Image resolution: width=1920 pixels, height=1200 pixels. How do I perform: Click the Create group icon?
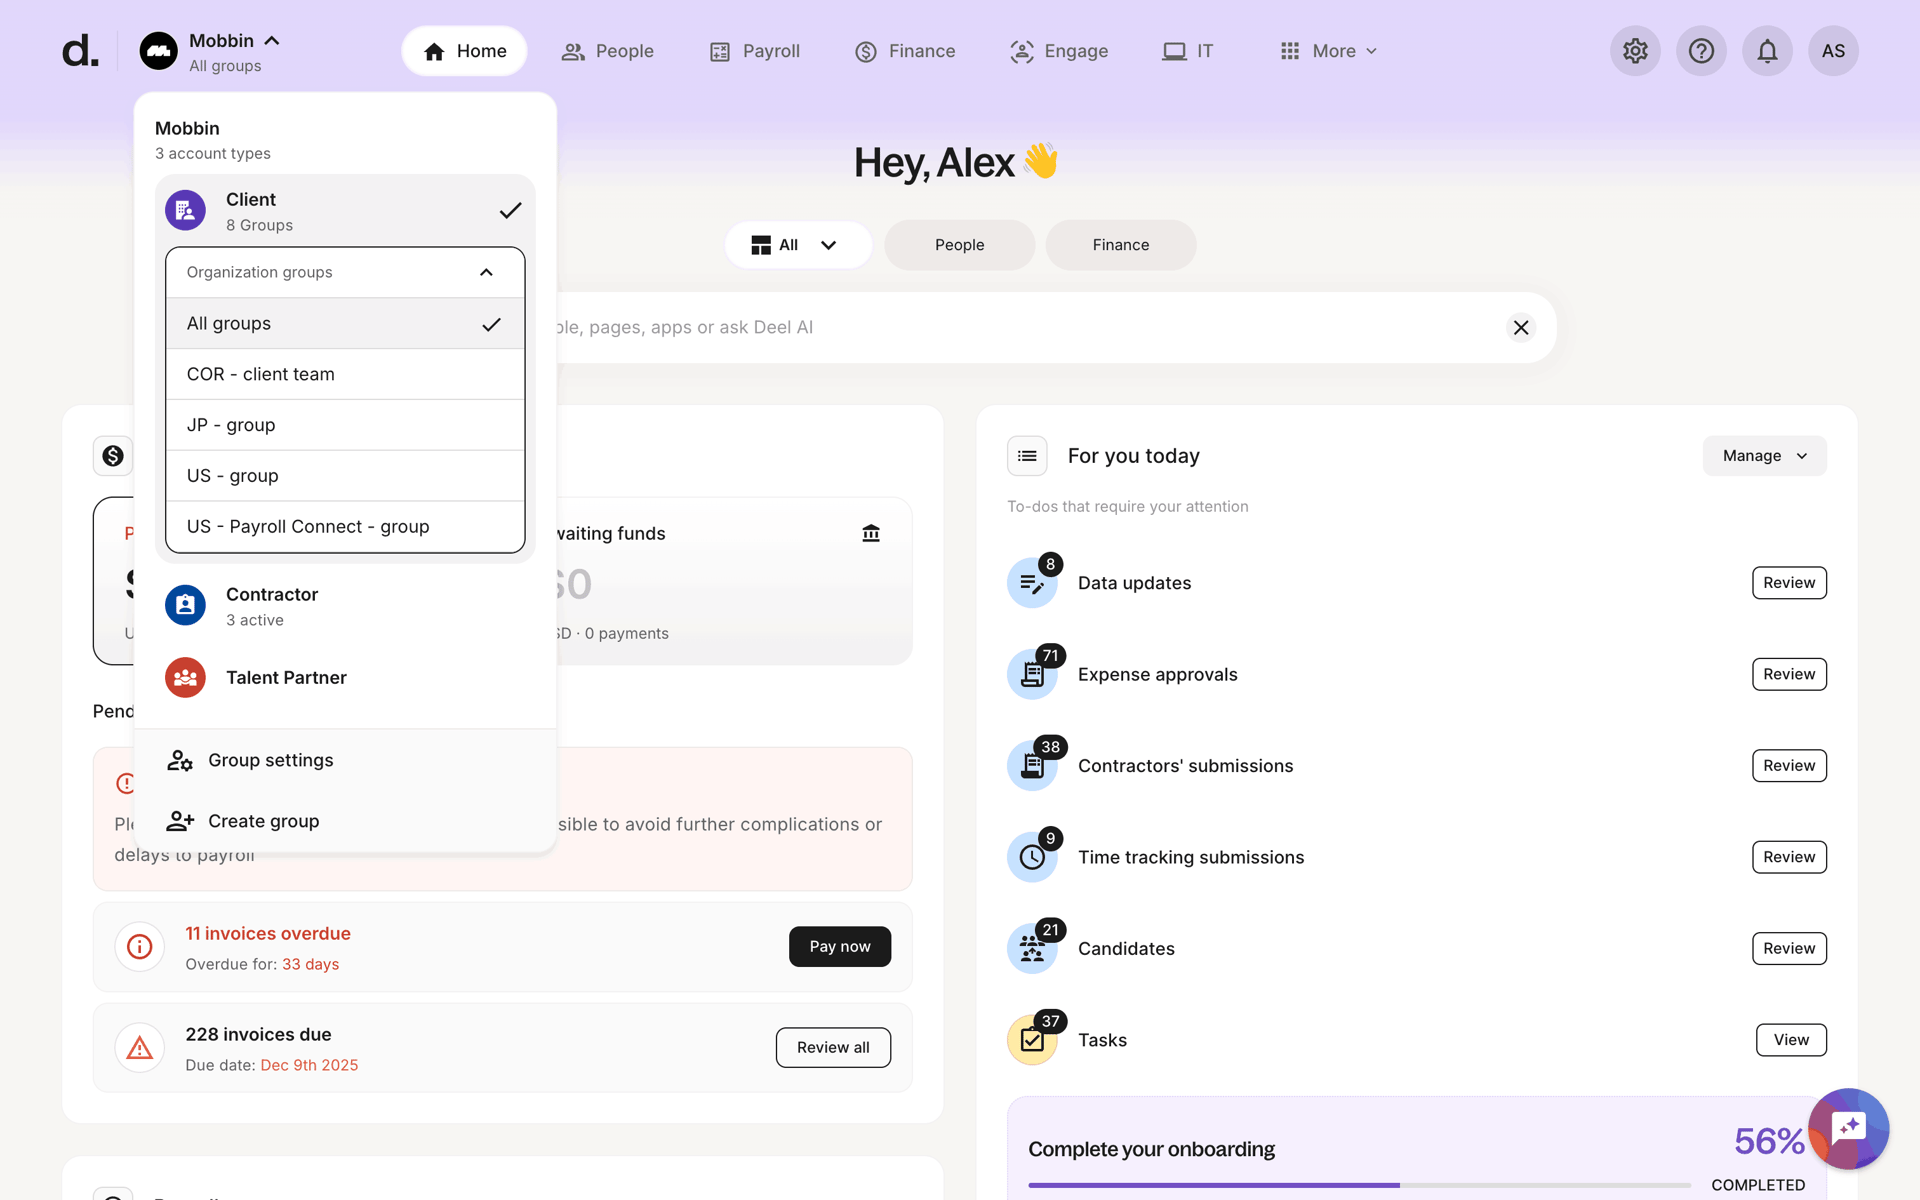click(180, 821)
